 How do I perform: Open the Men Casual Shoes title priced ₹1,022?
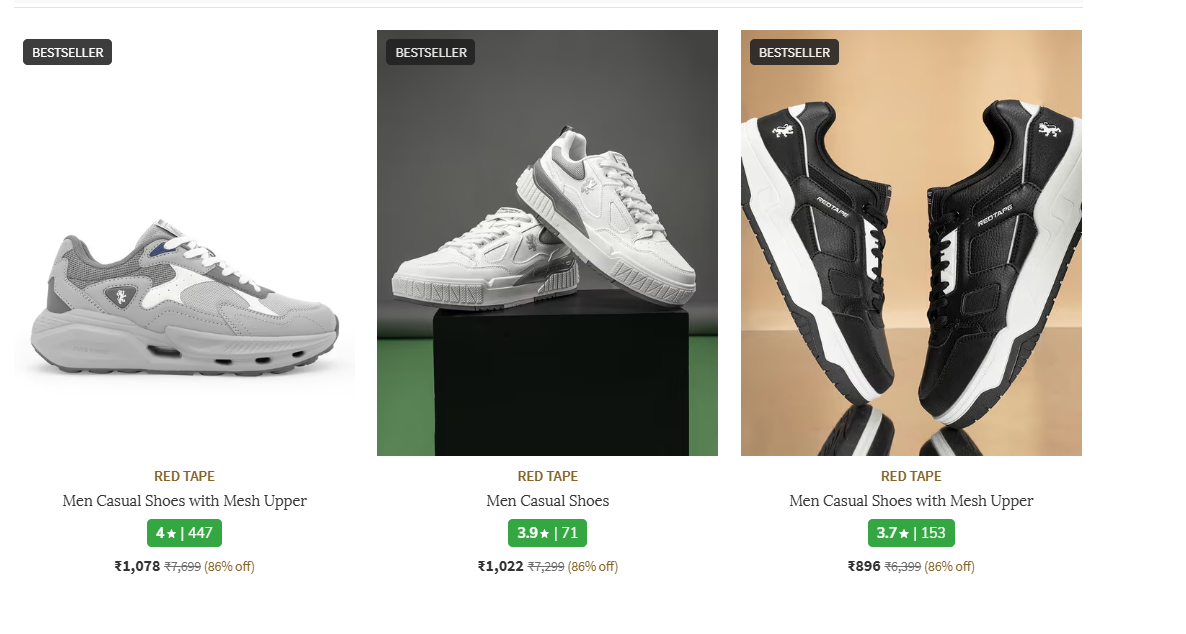click(547, 501)
